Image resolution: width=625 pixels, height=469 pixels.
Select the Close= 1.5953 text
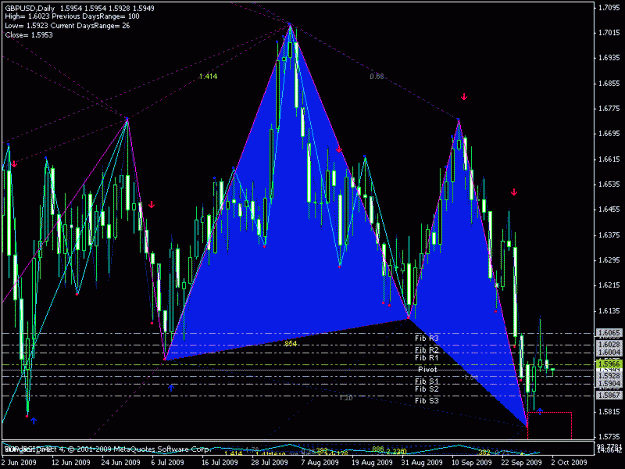pyautogui.click(x=29, y=35)
